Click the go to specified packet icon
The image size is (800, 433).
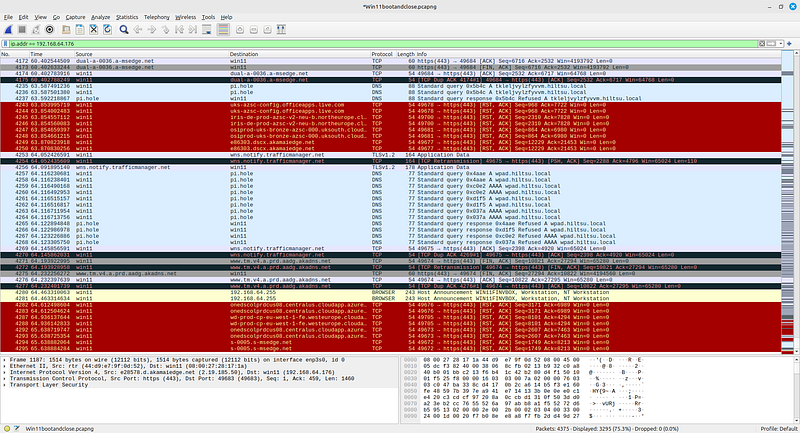165,30
